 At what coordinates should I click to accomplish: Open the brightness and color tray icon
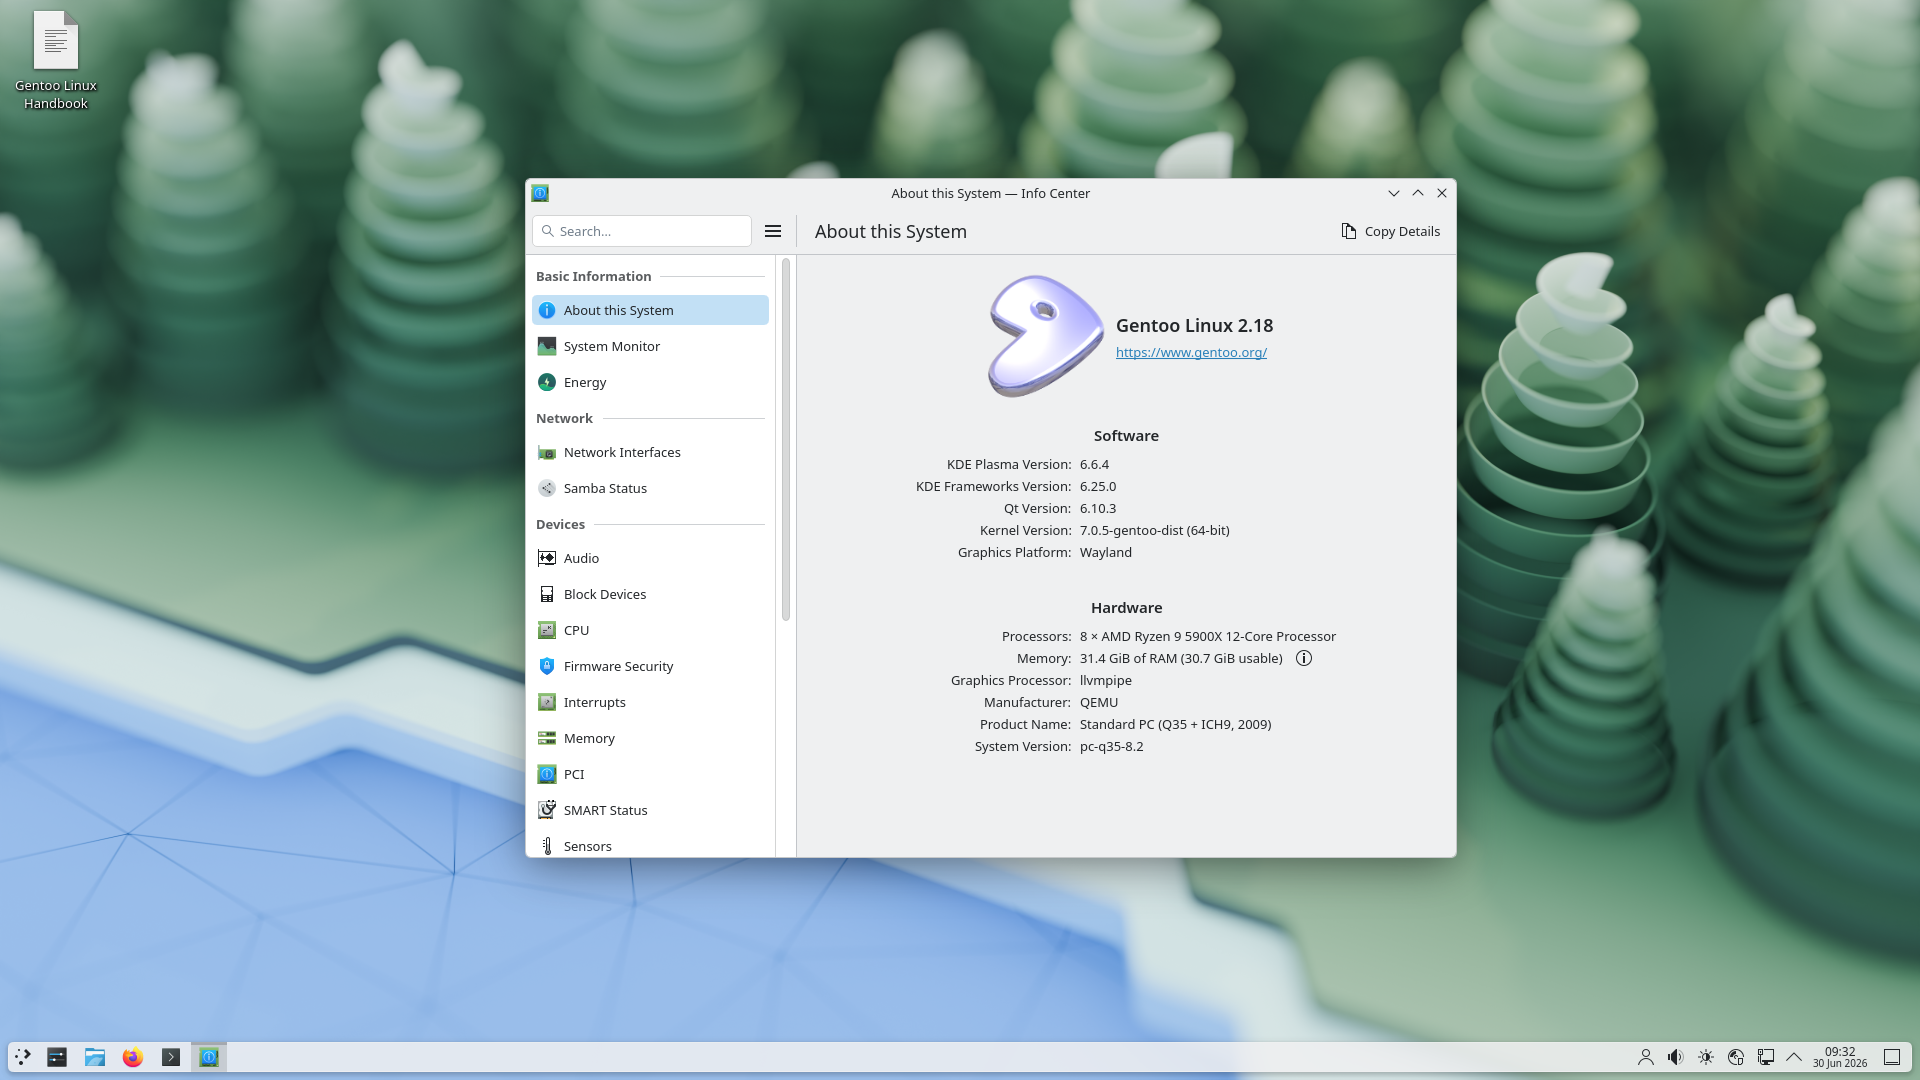tap(1706, 1057)
